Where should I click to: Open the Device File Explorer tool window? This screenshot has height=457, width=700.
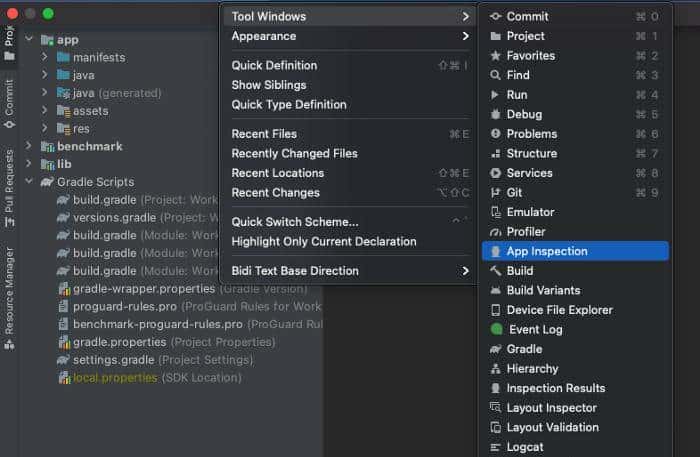559,310
